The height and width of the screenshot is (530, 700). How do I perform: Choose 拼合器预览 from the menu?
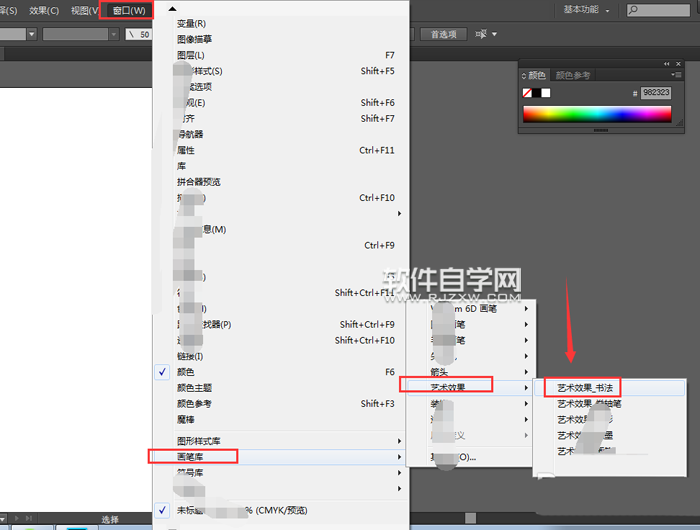(x=280, y=182)
